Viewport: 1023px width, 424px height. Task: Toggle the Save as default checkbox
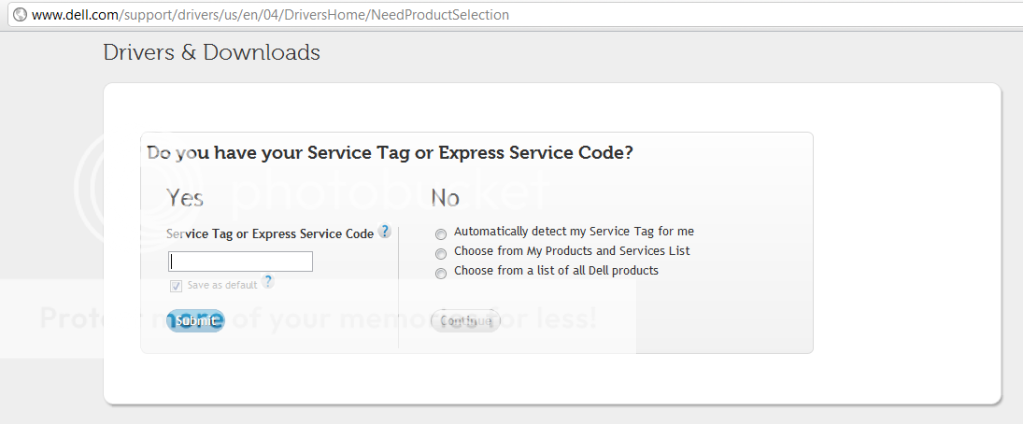(176, 285)
